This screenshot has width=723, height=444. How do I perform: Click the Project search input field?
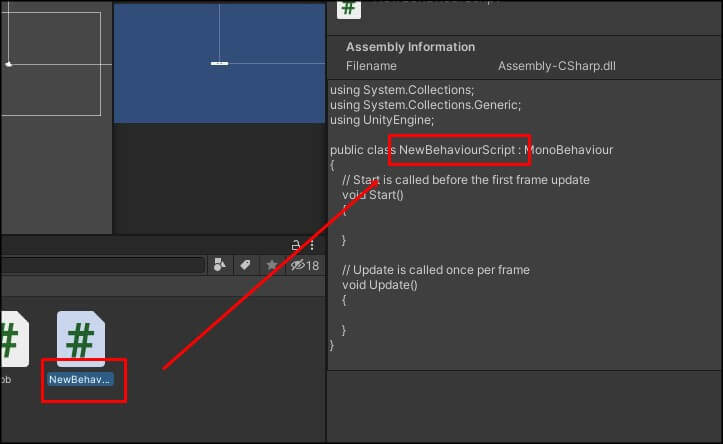coord(102,265)
